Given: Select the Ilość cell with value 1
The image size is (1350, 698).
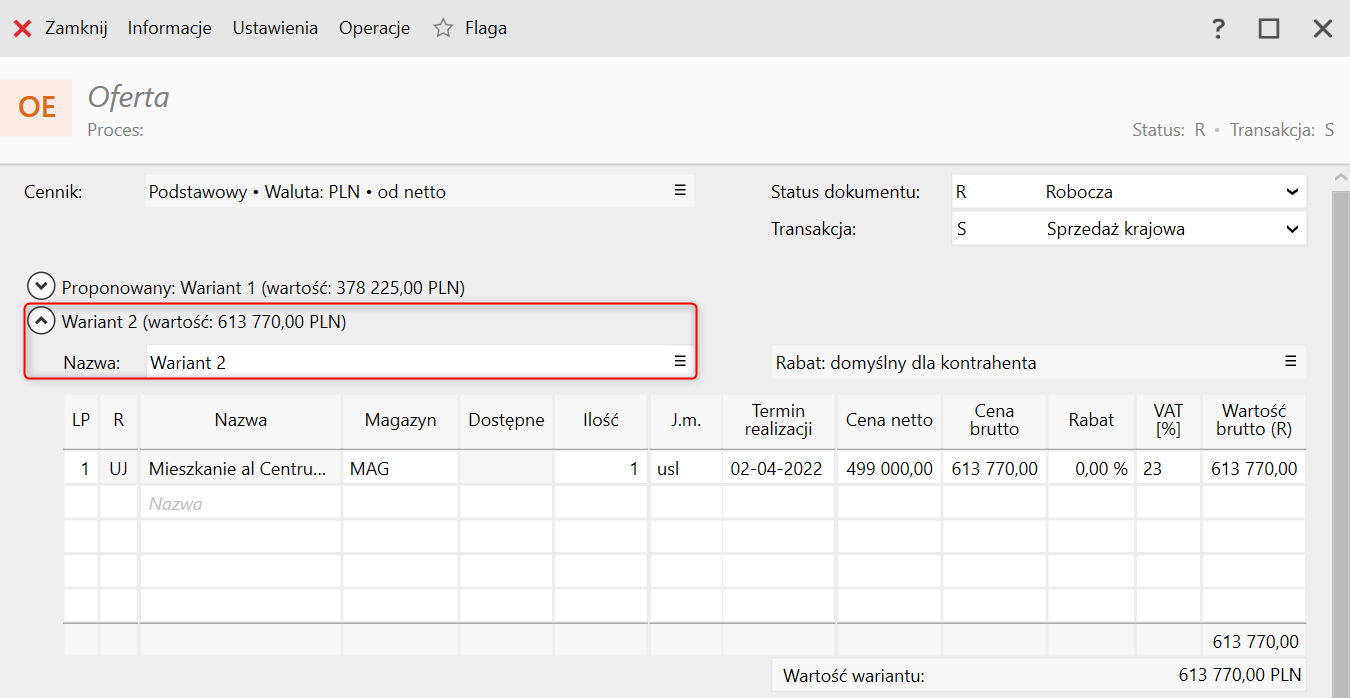Looking at the screenshot, I should coord(601,468).
